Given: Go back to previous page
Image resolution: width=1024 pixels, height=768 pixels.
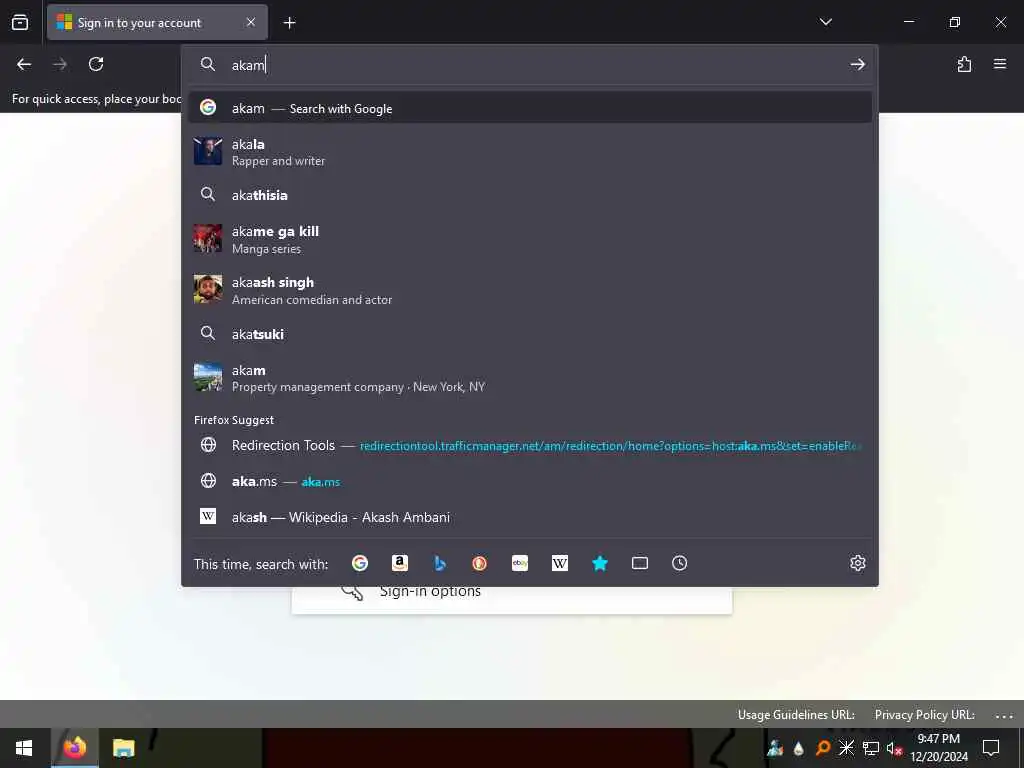Looking at the screenshot, I should click(x=24, y=64).
